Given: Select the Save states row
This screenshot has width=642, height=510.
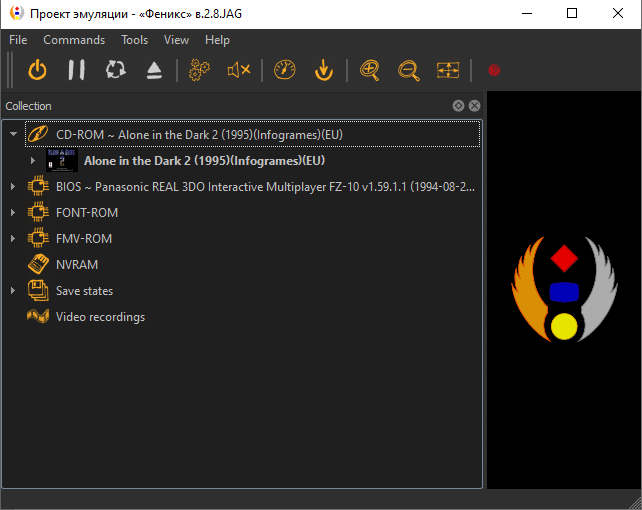Looking at the screenshot, I should (253, 291).
